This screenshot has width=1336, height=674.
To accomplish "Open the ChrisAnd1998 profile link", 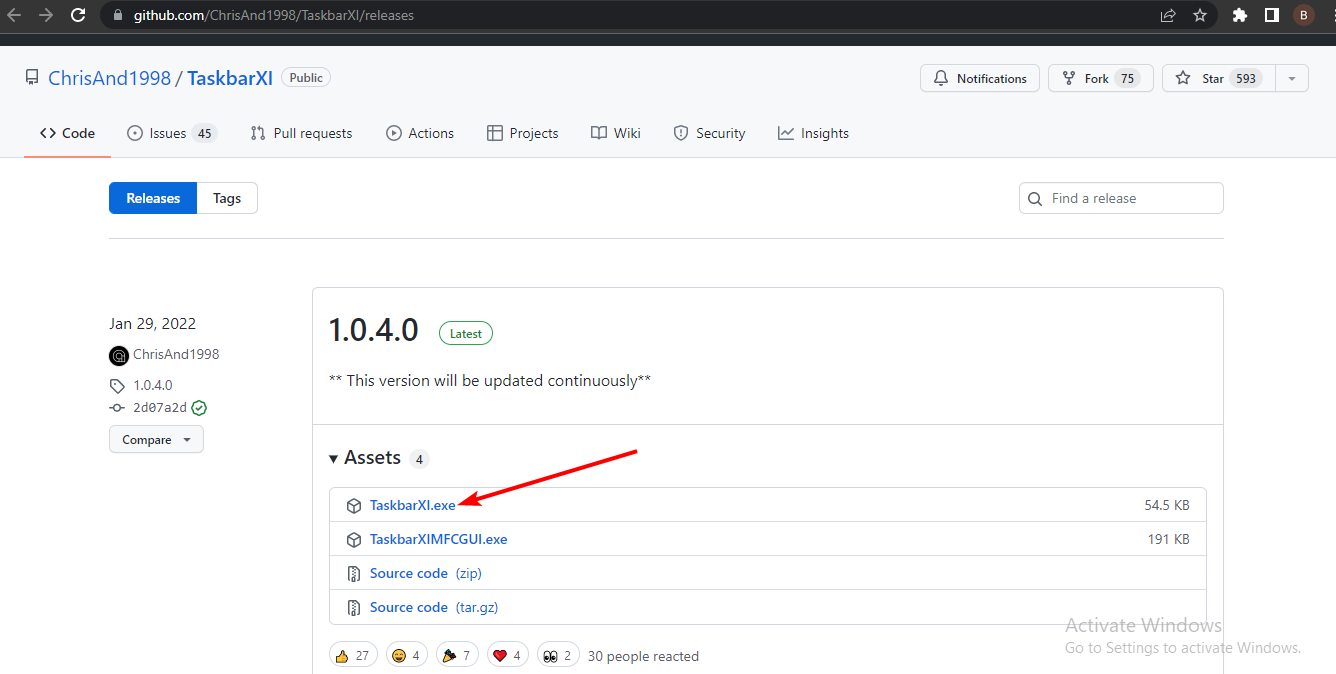I will tap(175, 354).
